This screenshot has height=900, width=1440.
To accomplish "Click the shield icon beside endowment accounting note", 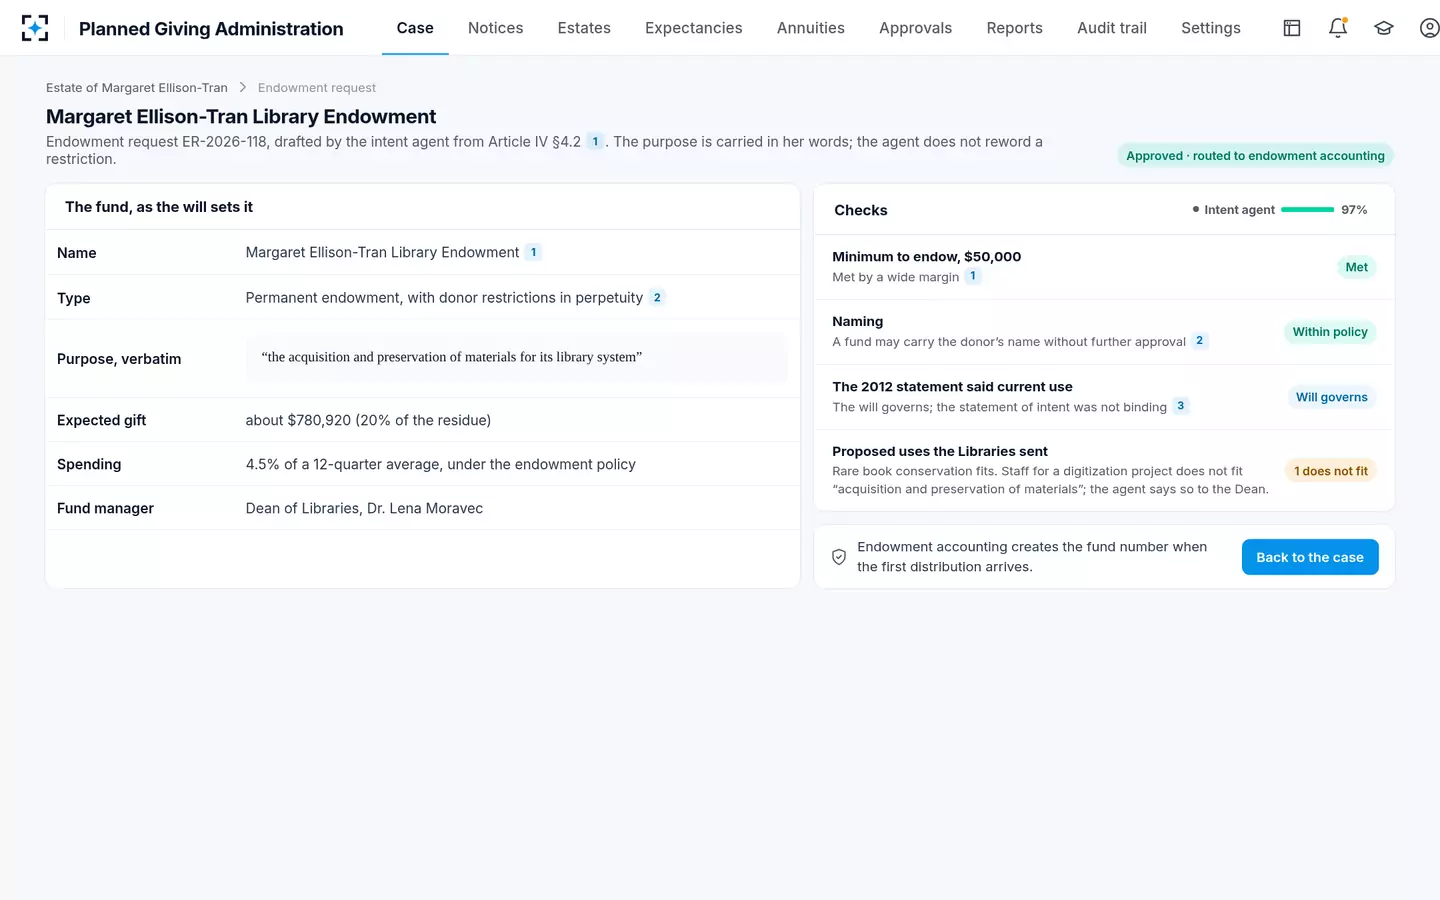I will pos(839,557).
